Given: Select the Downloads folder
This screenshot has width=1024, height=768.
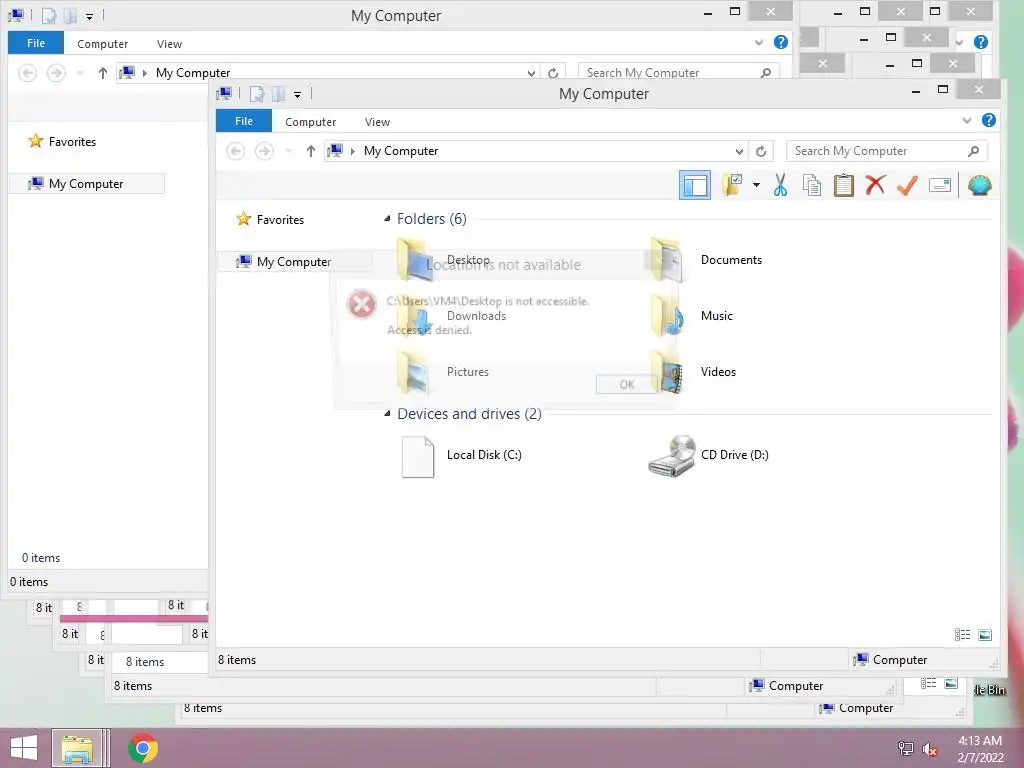Looking at the screenshot, I should pos(452,316).
